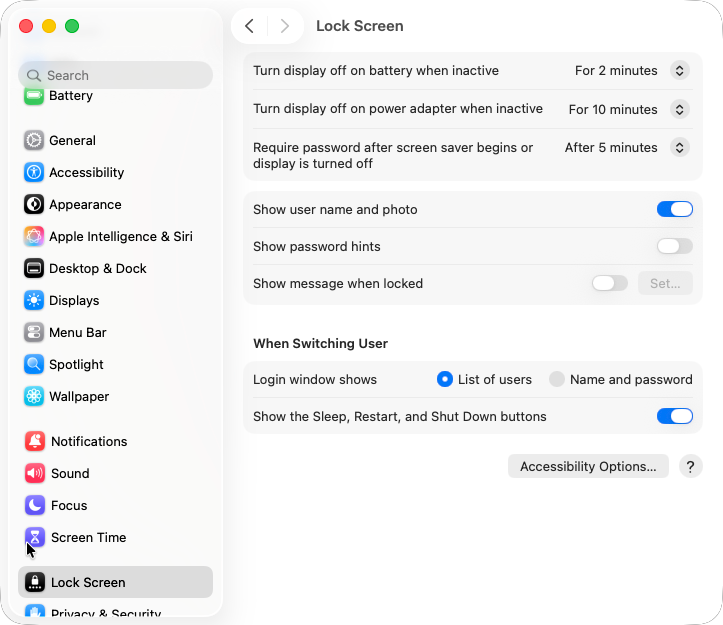Click the green zoom window button
Viewport: 723px width, 625px height.
pos(72,26)
